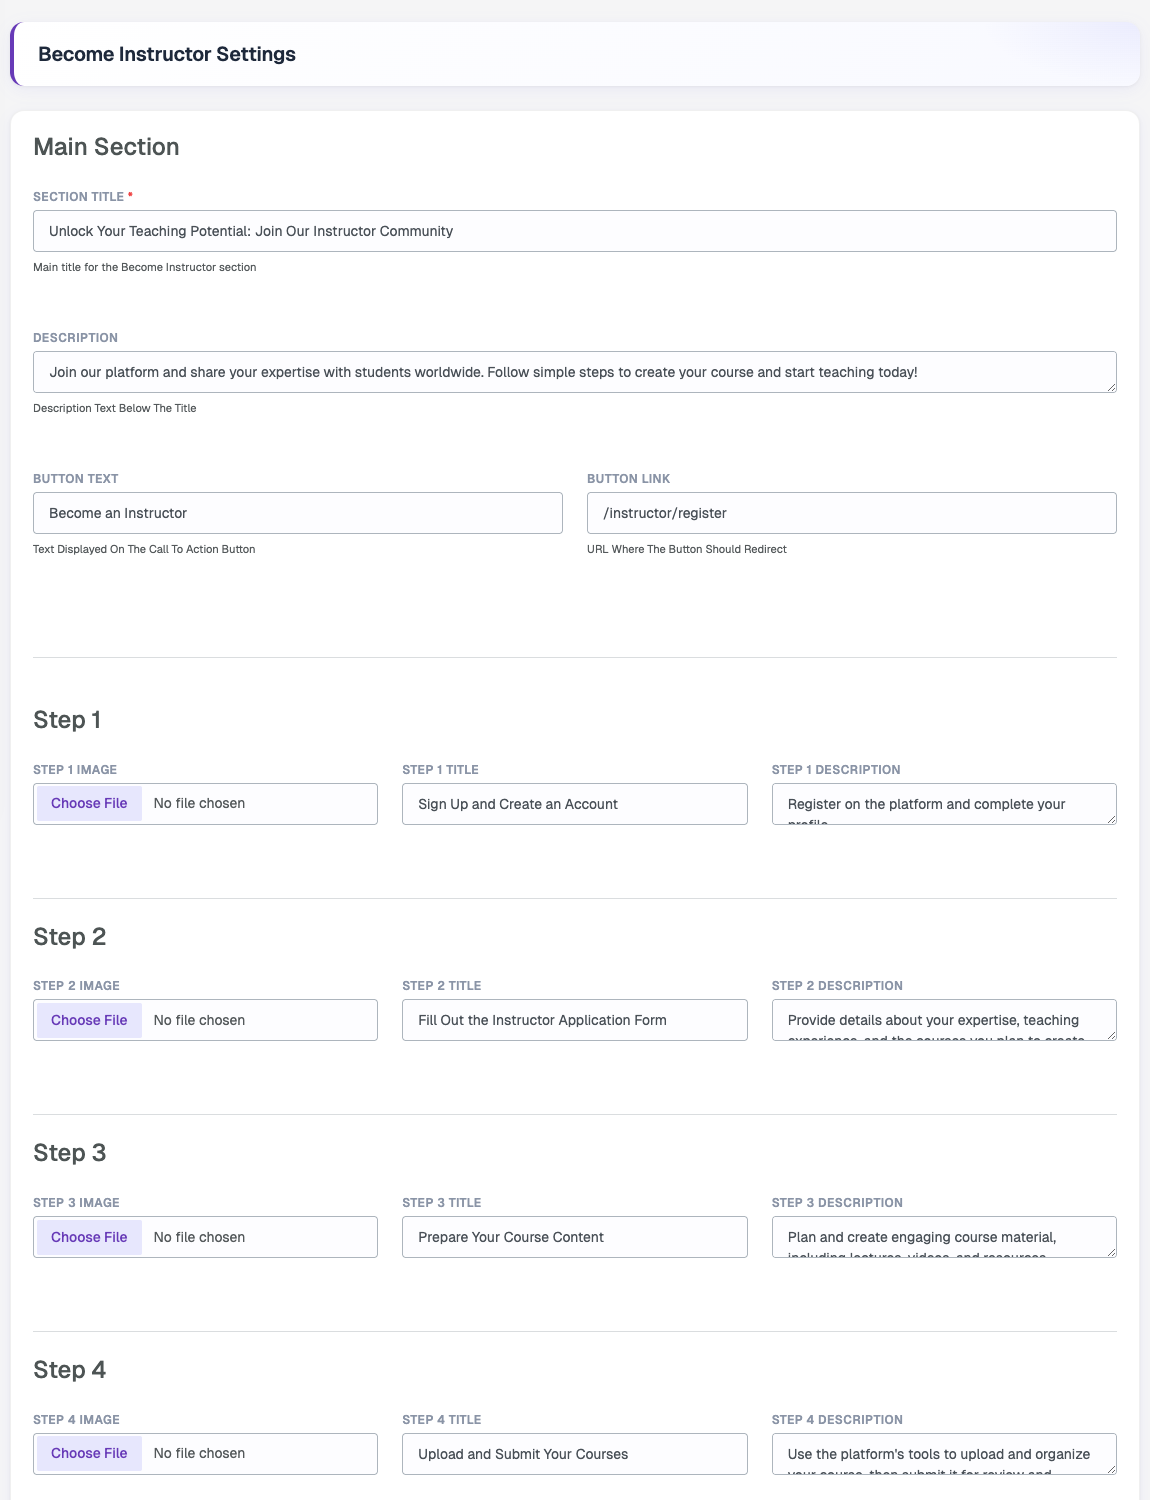Focus the main Description textarea starting "Join our platform"
Image resolution: width=1150 pixels, height=1500 pixels.
coord(575,372)
